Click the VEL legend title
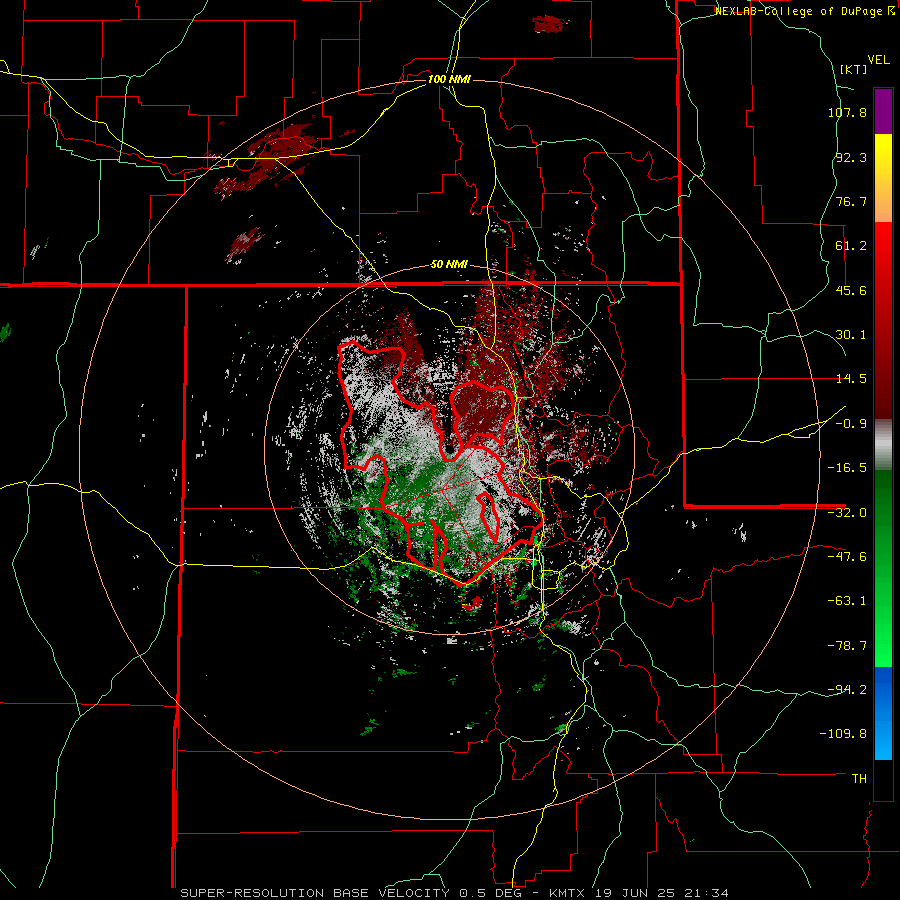 tap(878, 60)
